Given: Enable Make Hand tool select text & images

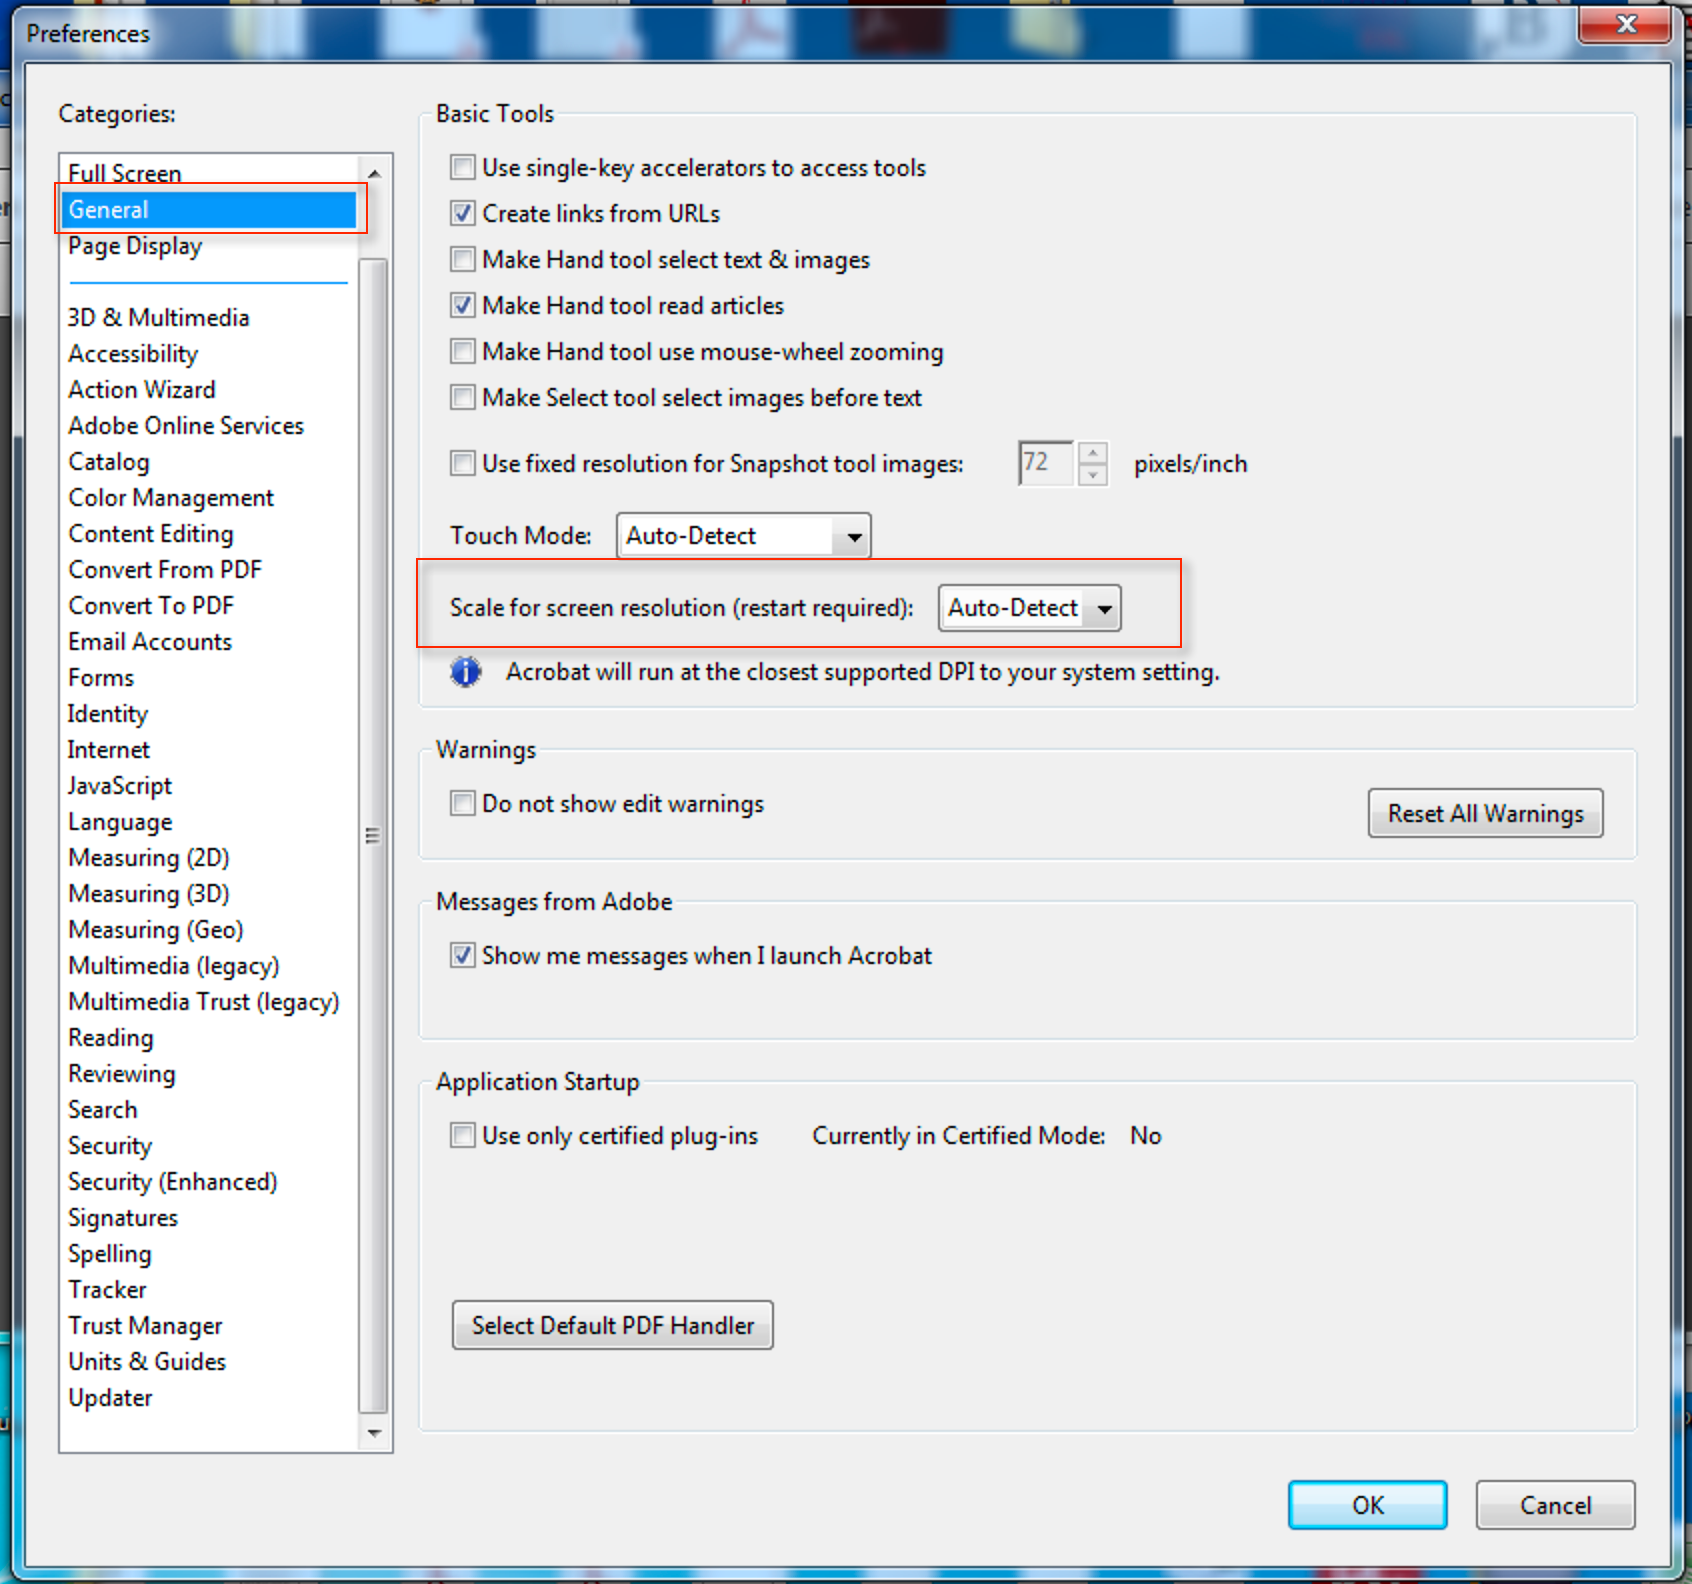Looking at the screenshot, I should click(461, 259).
